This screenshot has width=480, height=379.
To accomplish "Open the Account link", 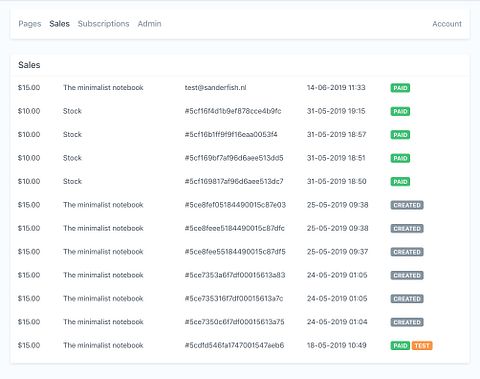I will pyautogui.click(x=447, y=24).
